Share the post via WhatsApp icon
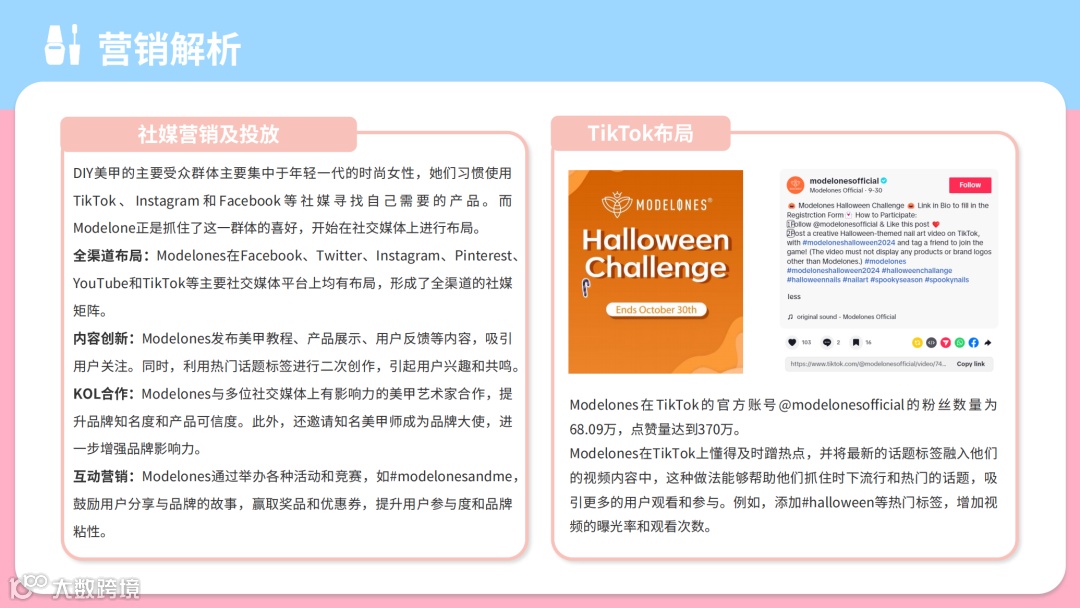Image resolution: width=1080 pixels, height=608 pixels. click(x=959, y=342)
